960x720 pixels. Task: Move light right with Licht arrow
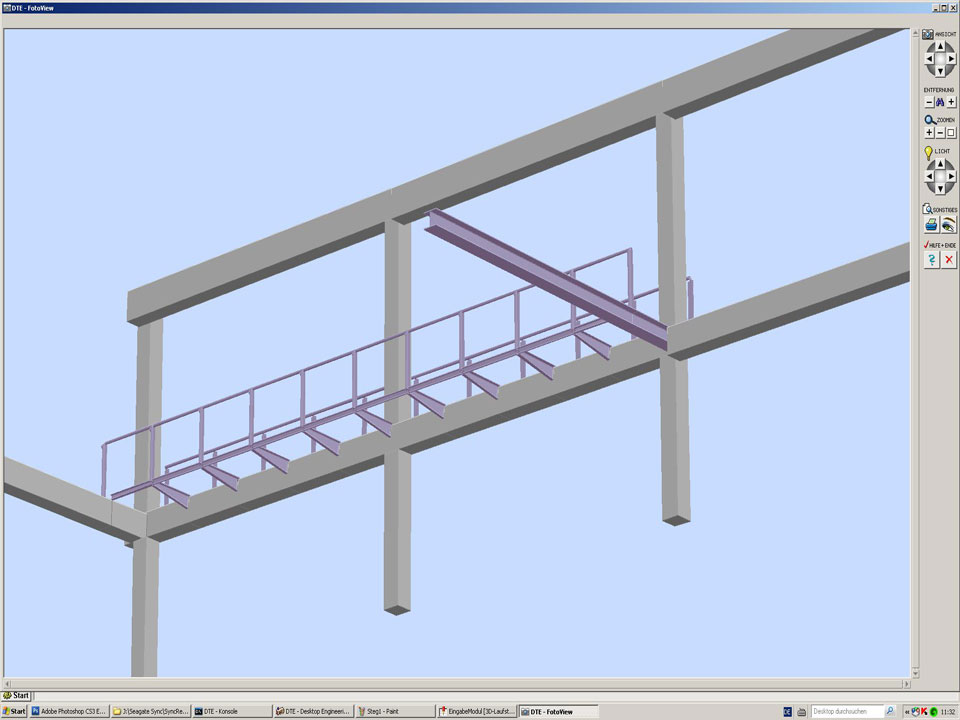tap(951, 176)
